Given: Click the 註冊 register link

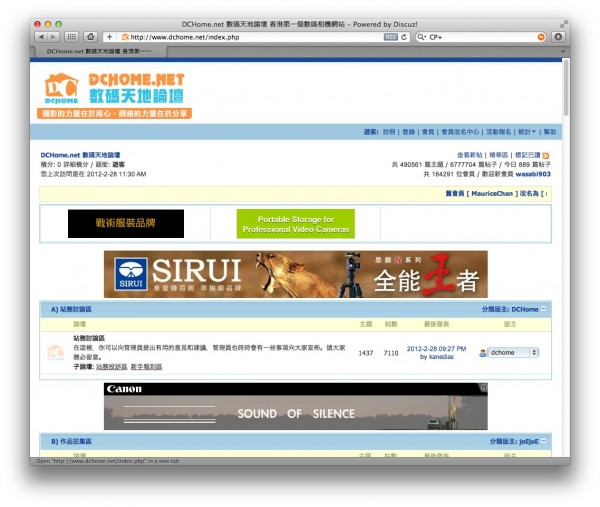Looking at the screenshot, I should [x=389, y=132].
